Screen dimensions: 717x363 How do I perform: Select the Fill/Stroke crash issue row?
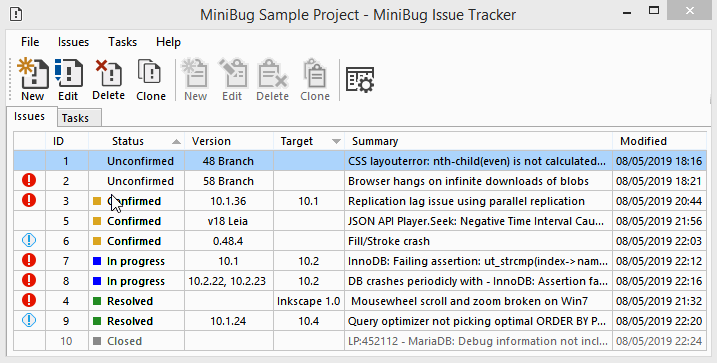point(360,241)
